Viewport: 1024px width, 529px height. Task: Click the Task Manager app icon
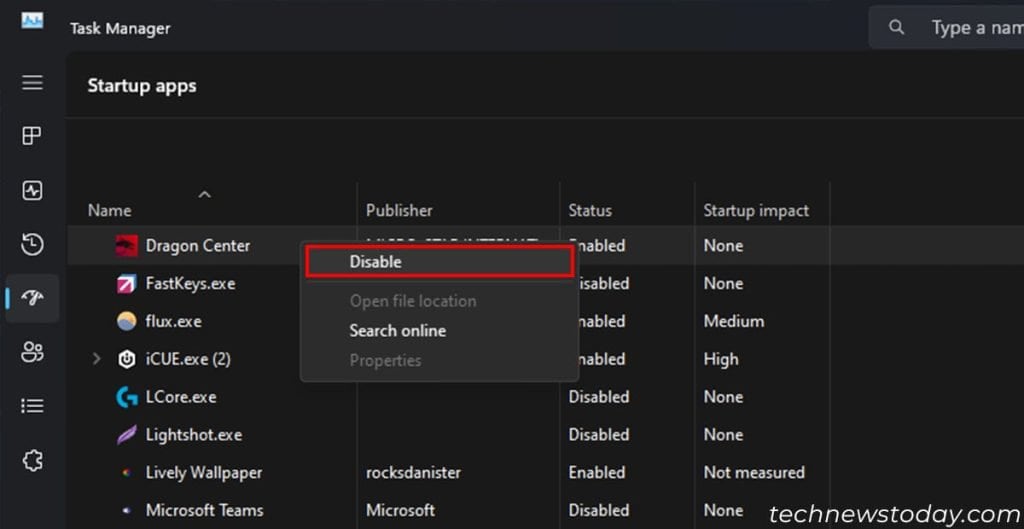(32, 20)
